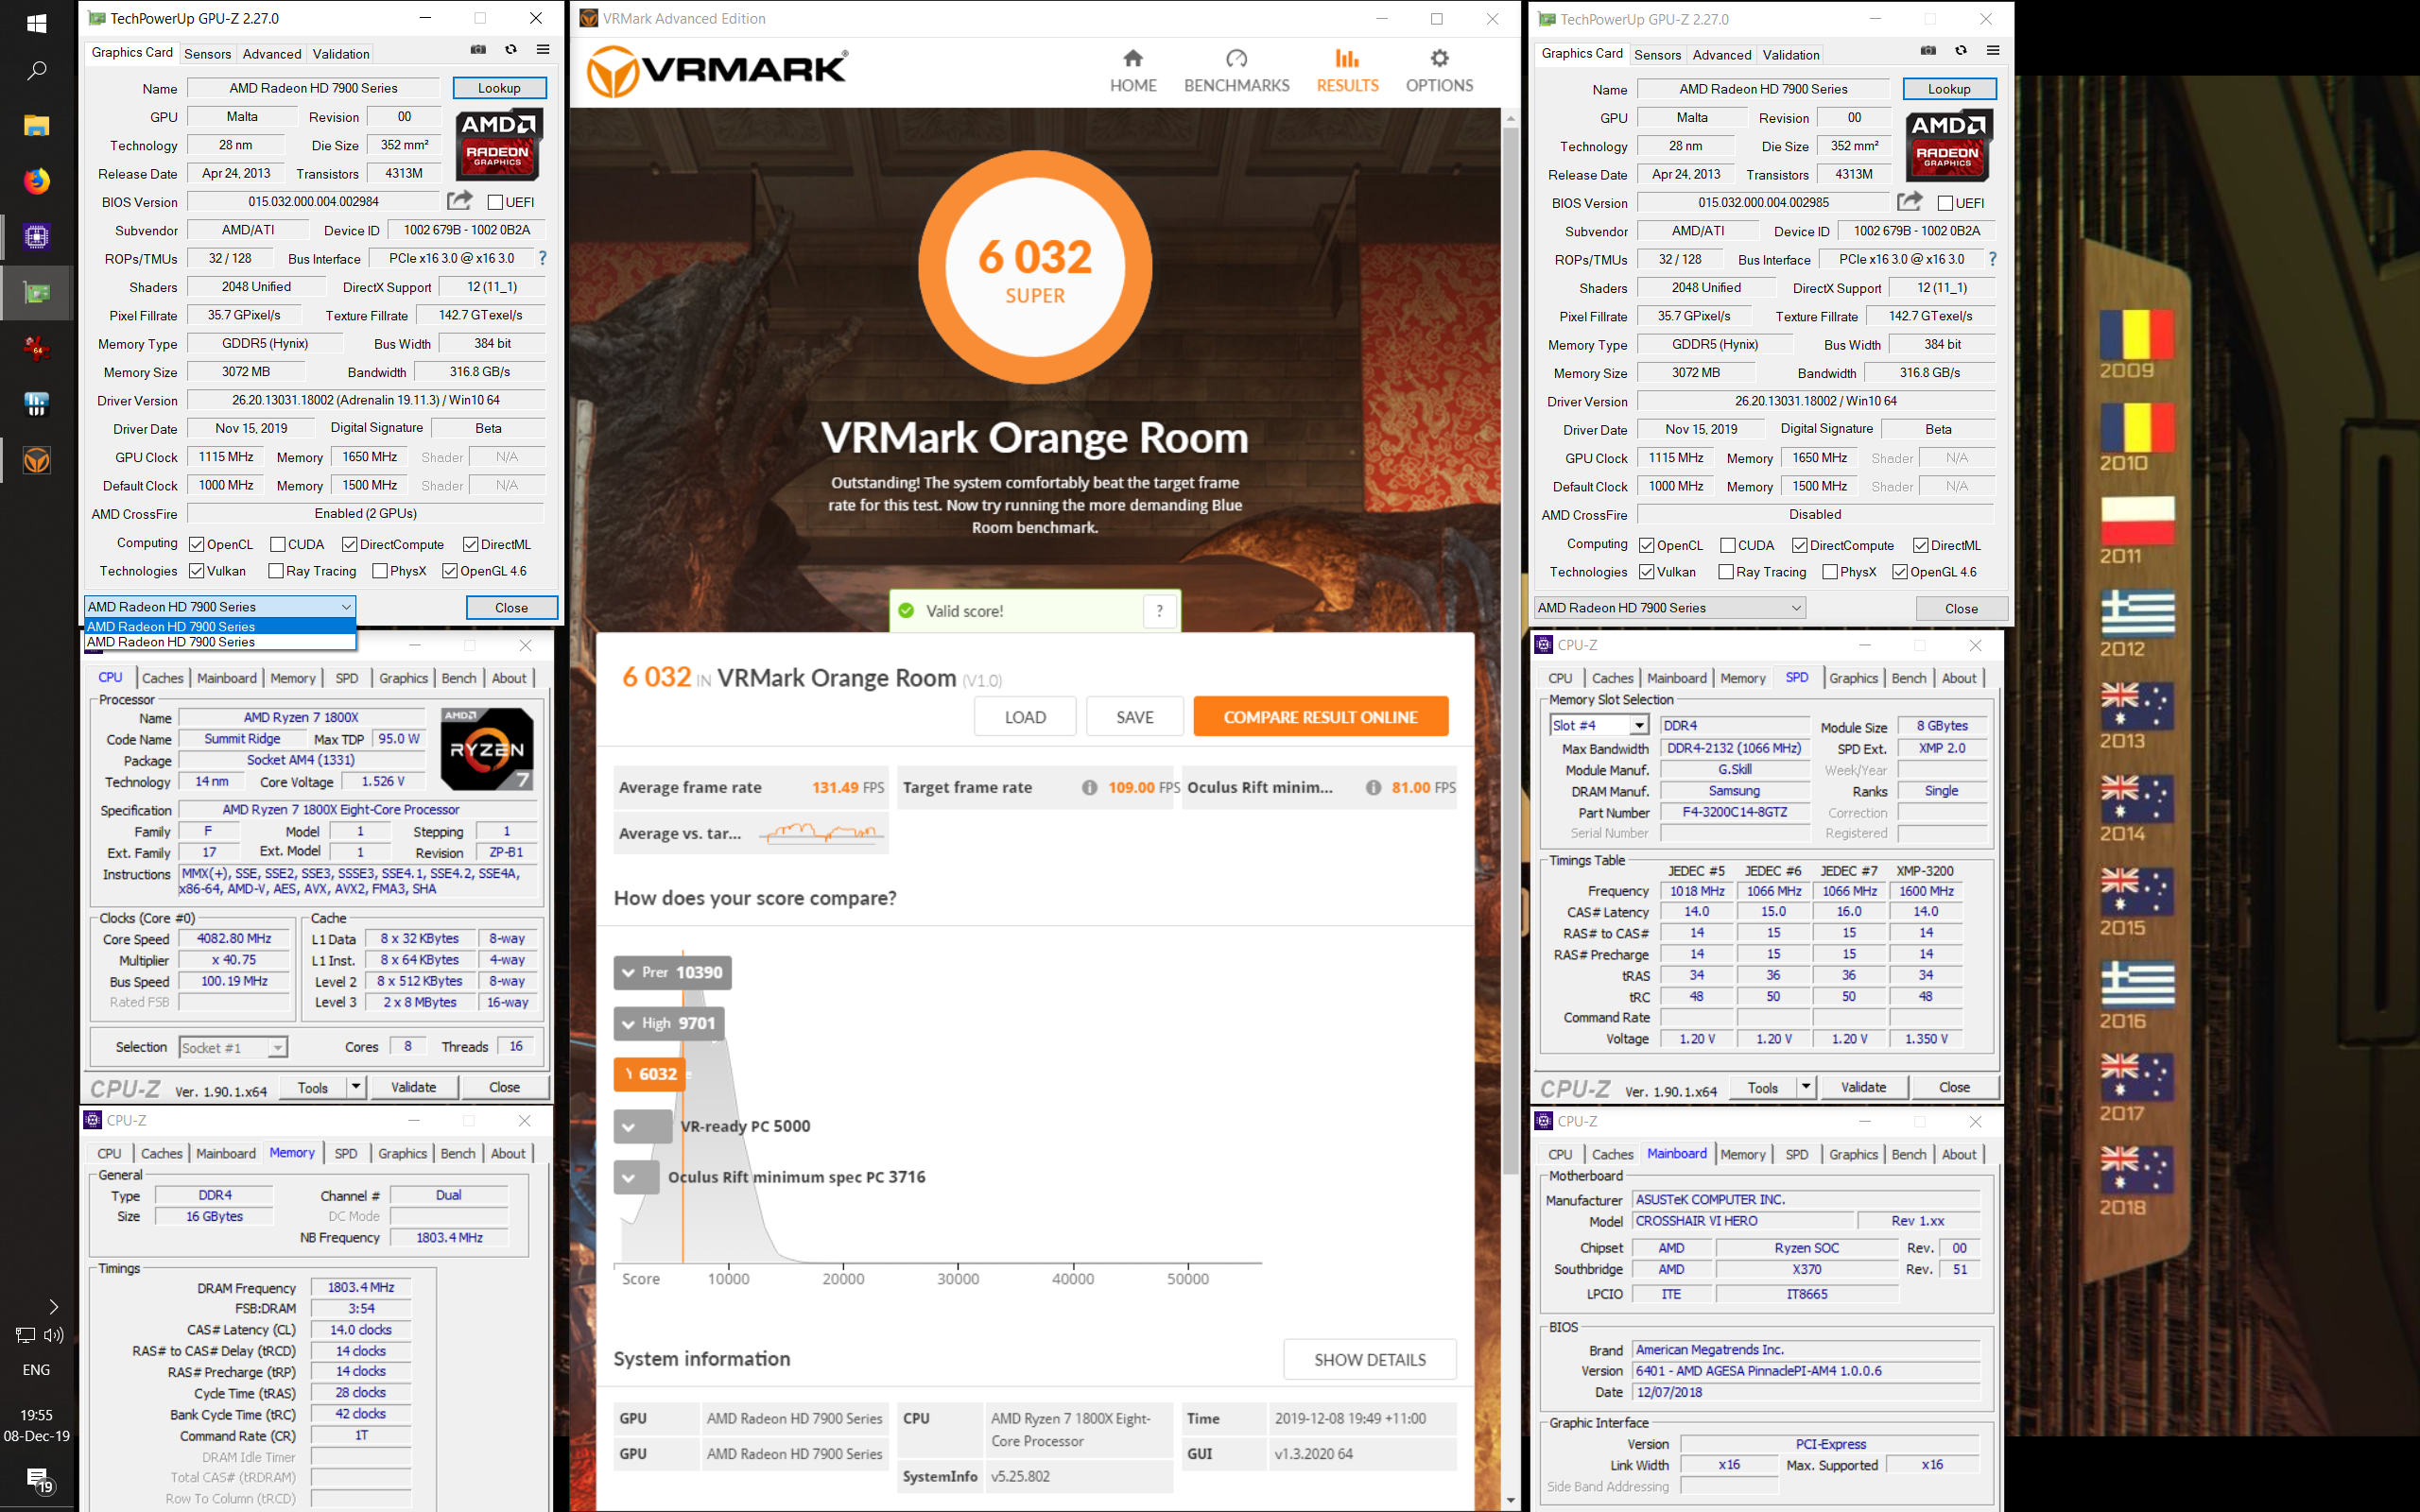The width and height of the screenshot is (2420, 1512).
Task: Toggle CUDA checkbox in left GPU-Z
Action: tap(278, 545)
